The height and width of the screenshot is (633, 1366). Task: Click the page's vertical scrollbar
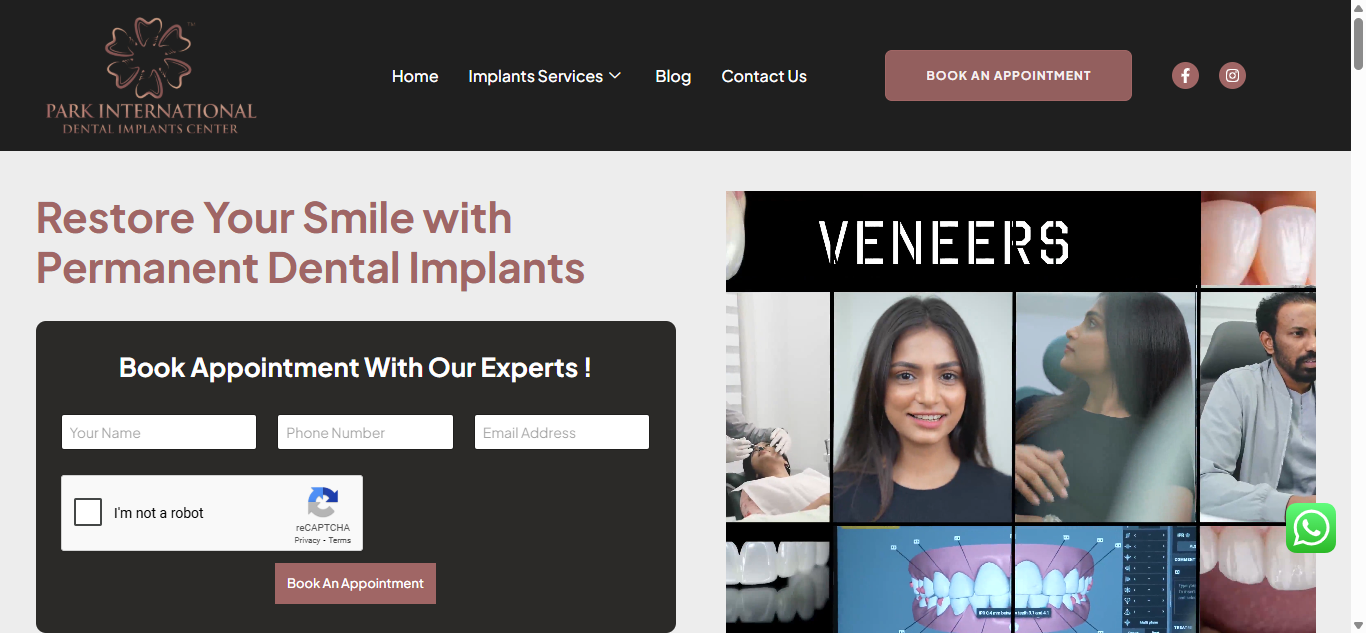click(1358, 316)
